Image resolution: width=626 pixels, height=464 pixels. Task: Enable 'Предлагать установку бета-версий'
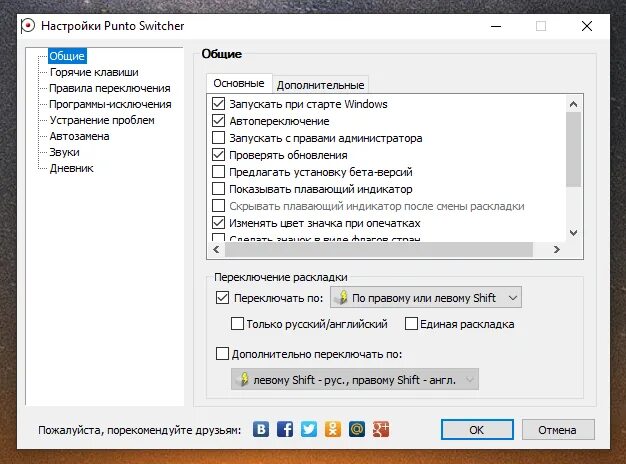(x=218, y=172)
